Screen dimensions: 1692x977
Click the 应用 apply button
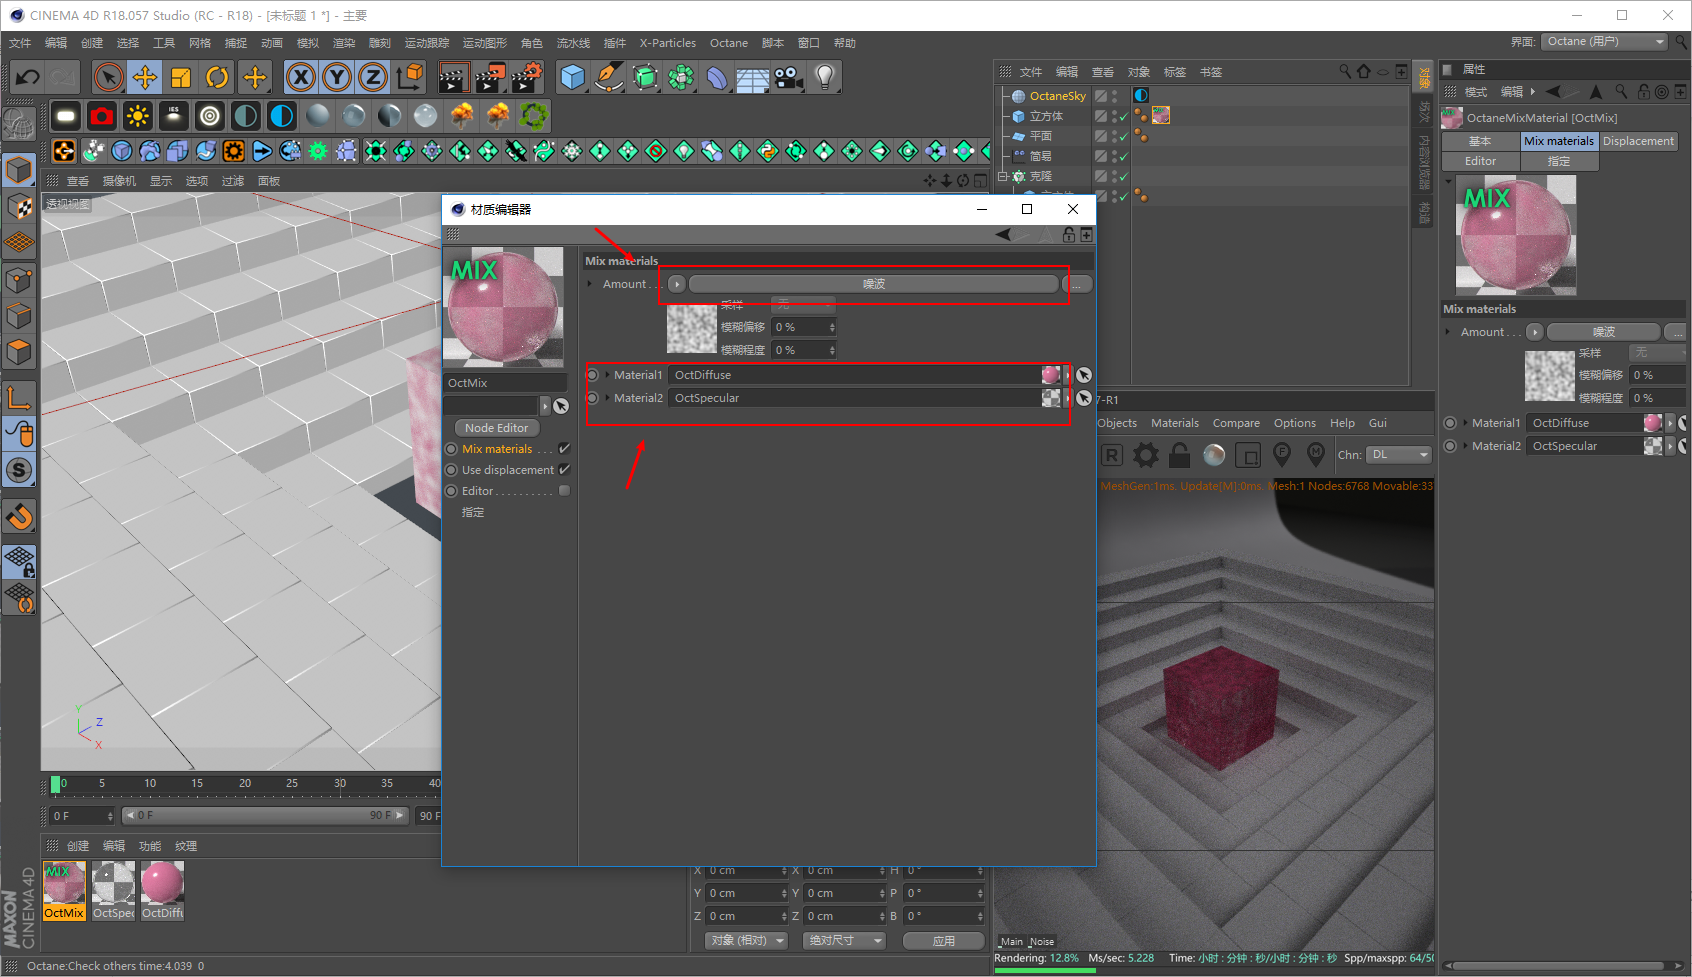pos(944,941)
